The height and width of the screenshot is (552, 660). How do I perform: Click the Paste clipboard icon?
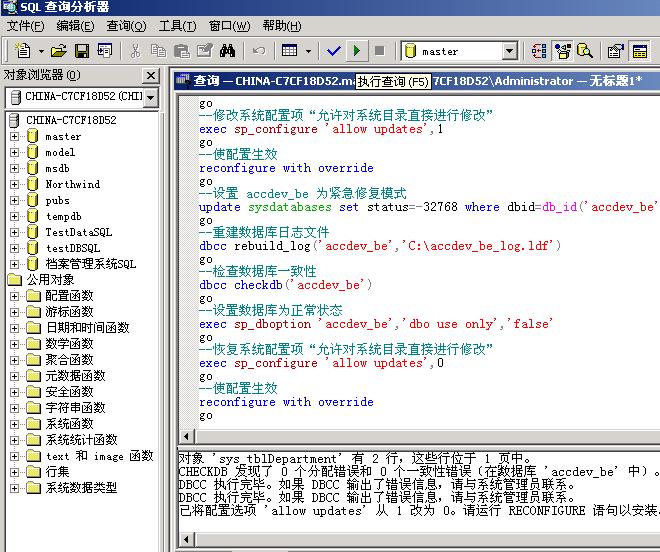(x=182, y=51)
